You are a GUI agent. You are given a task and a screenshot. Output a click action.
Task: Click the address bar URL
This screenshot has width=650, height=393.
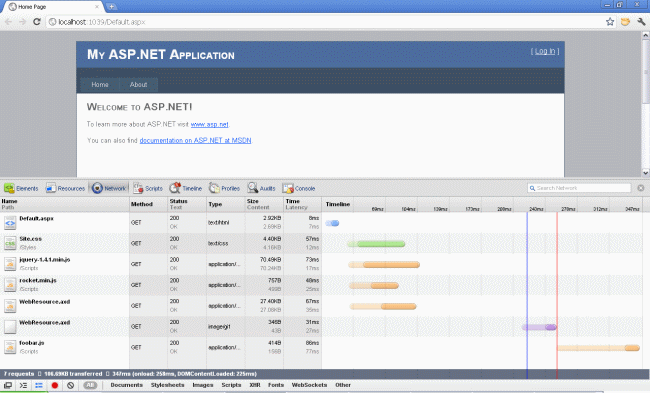pos(102,22)
